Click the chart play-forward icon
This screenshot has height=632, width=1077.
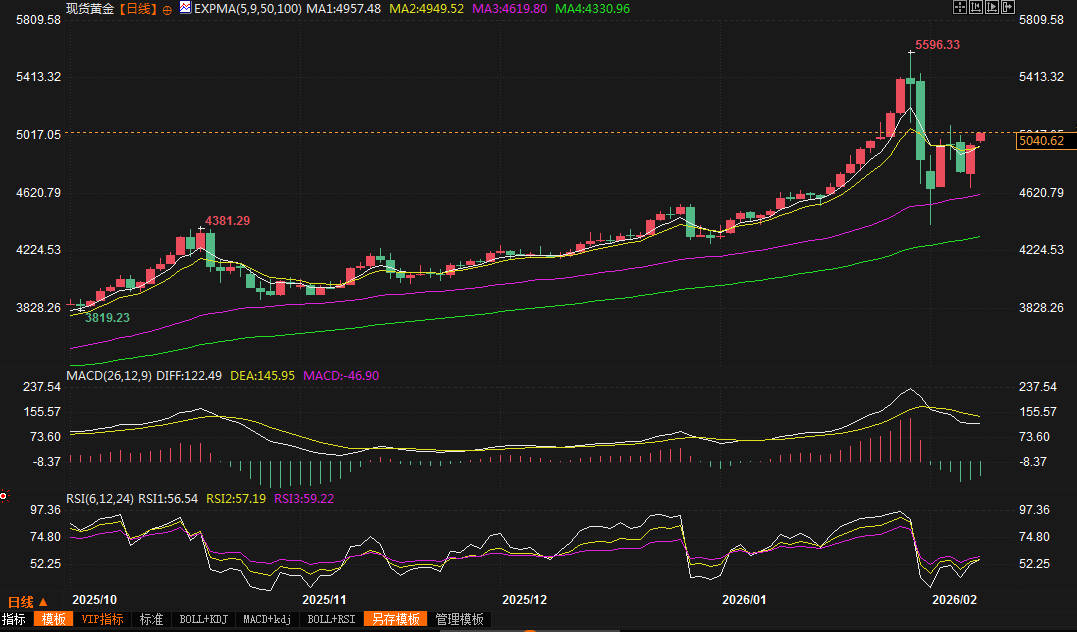(992, 7)
